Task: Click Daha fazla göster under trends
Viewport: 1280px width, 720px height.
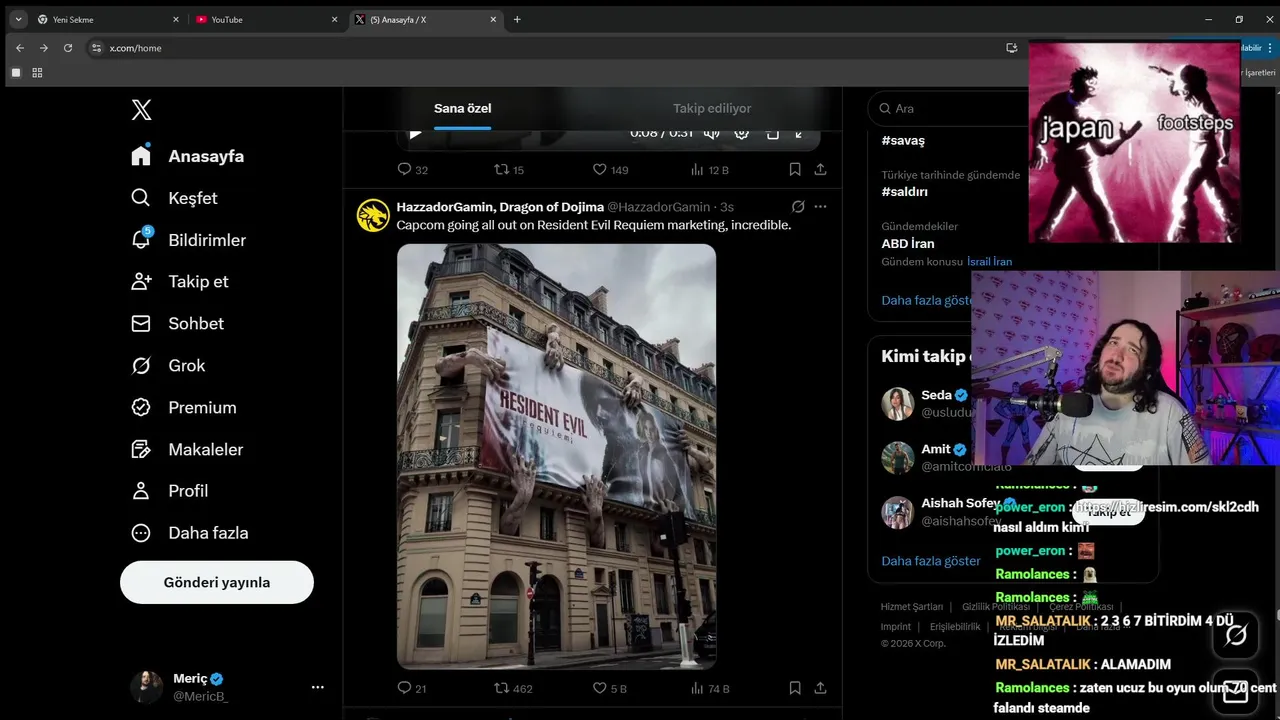Action: coord(927,300)
